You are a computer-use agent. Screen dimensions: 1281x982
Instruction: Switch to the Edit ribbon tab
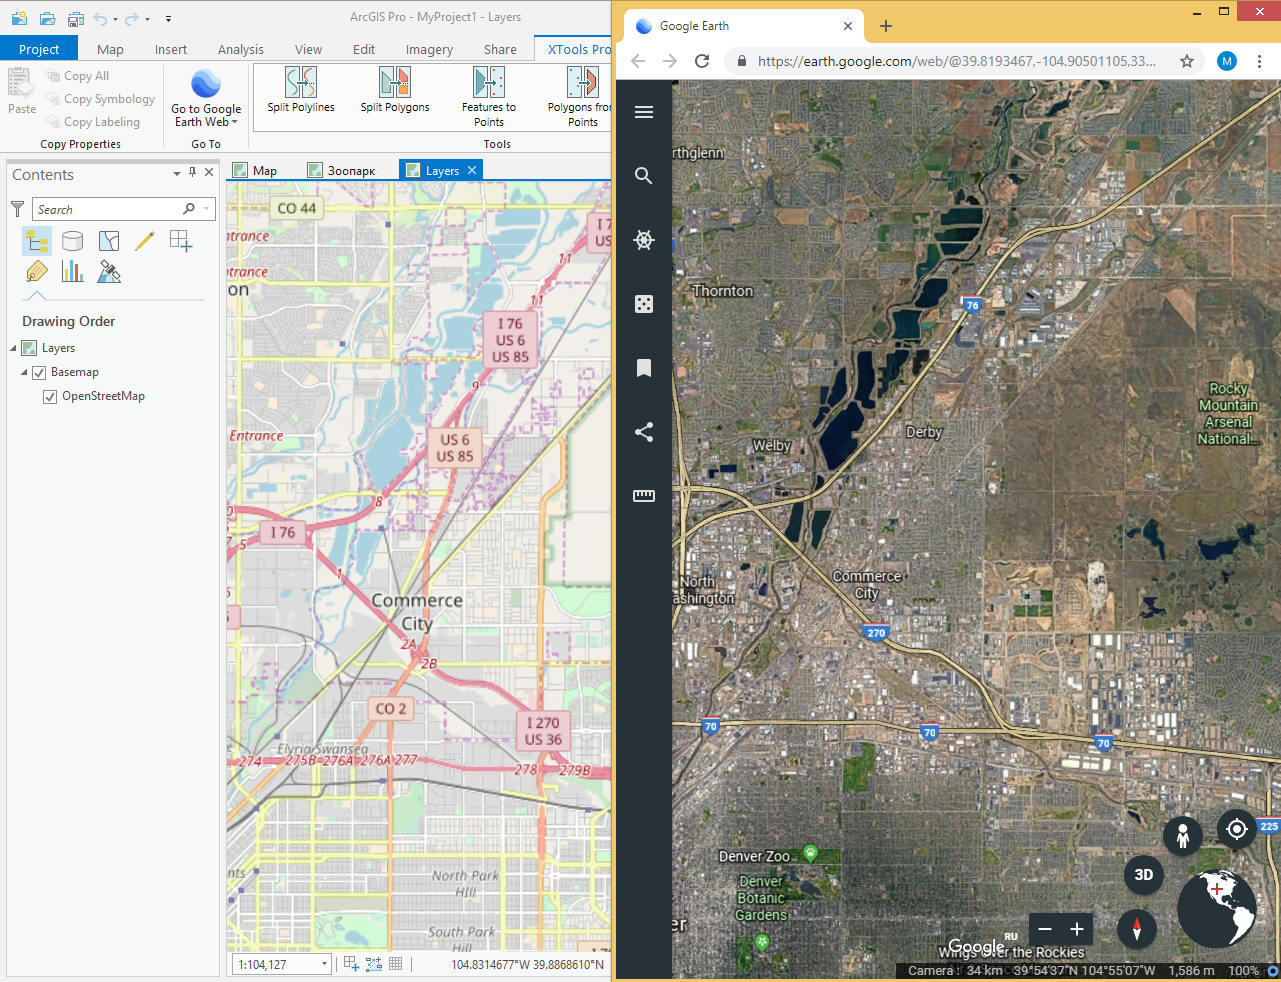pyautogui.click(x=364, y=49)
